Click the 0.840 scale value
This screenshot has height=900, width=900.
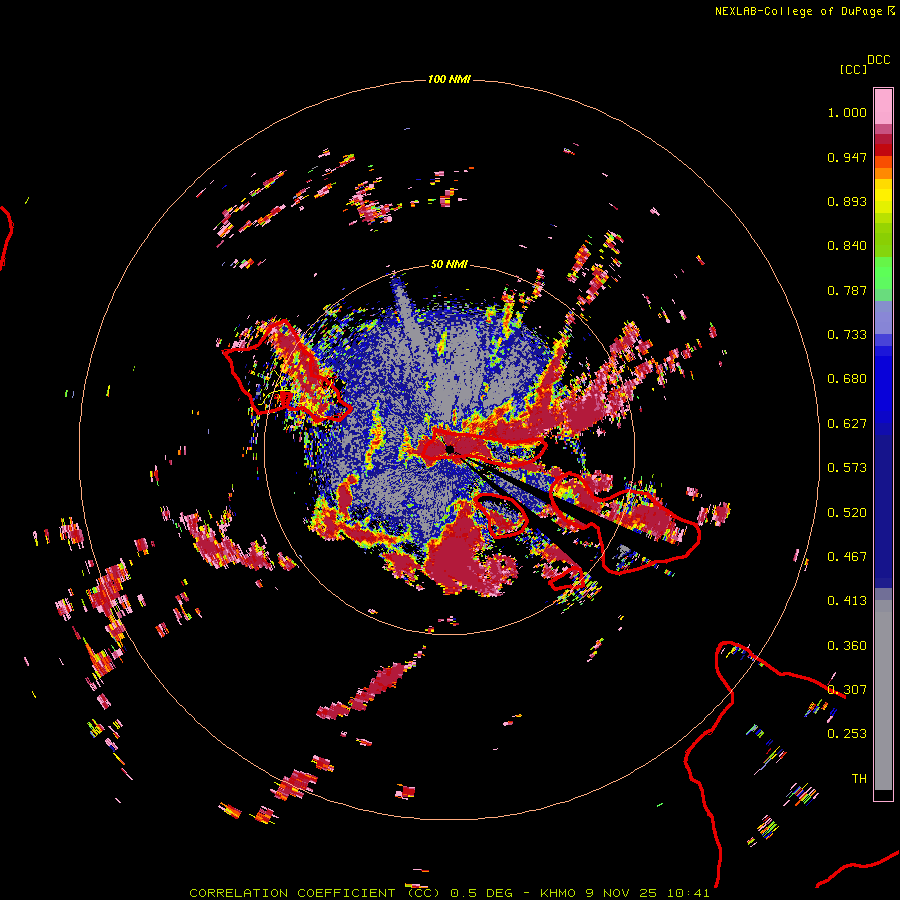pyautogui.click(x=847, y=246)
